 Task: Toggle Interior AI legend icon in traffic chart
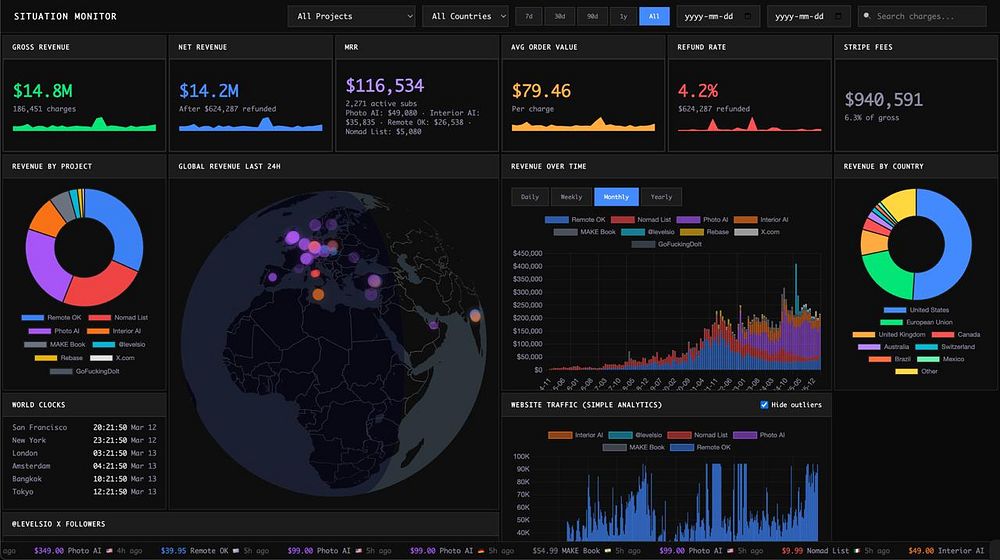click(x=560, y=435)
